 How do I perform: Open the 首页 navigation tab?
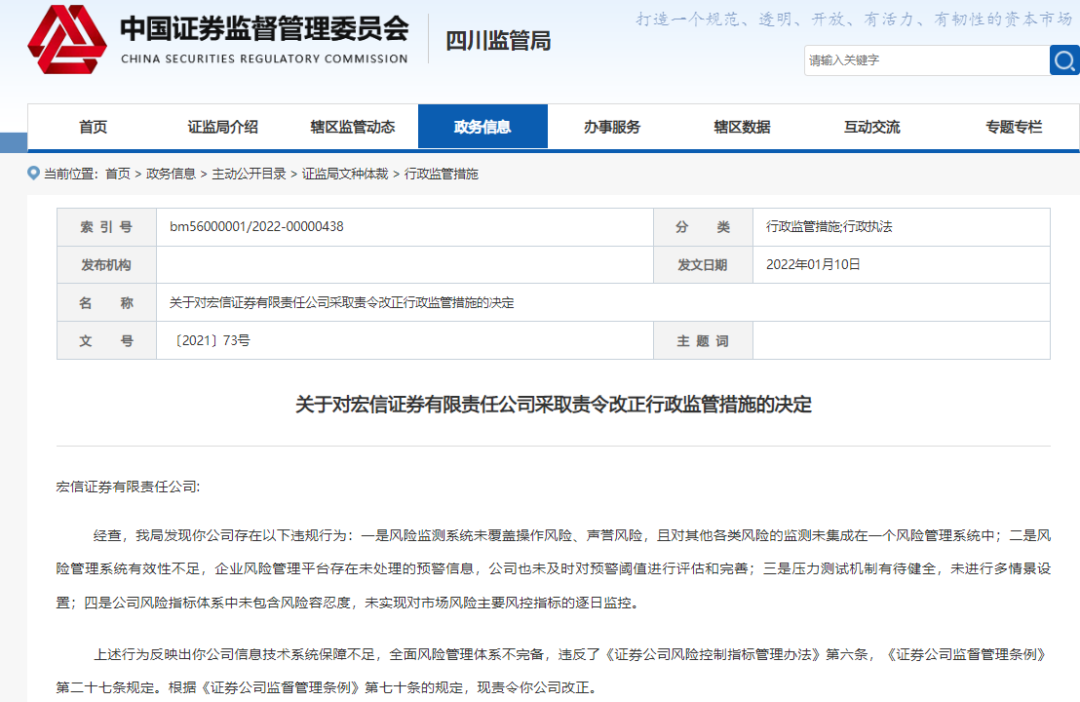pyautogui.click(x=93, y=127)
